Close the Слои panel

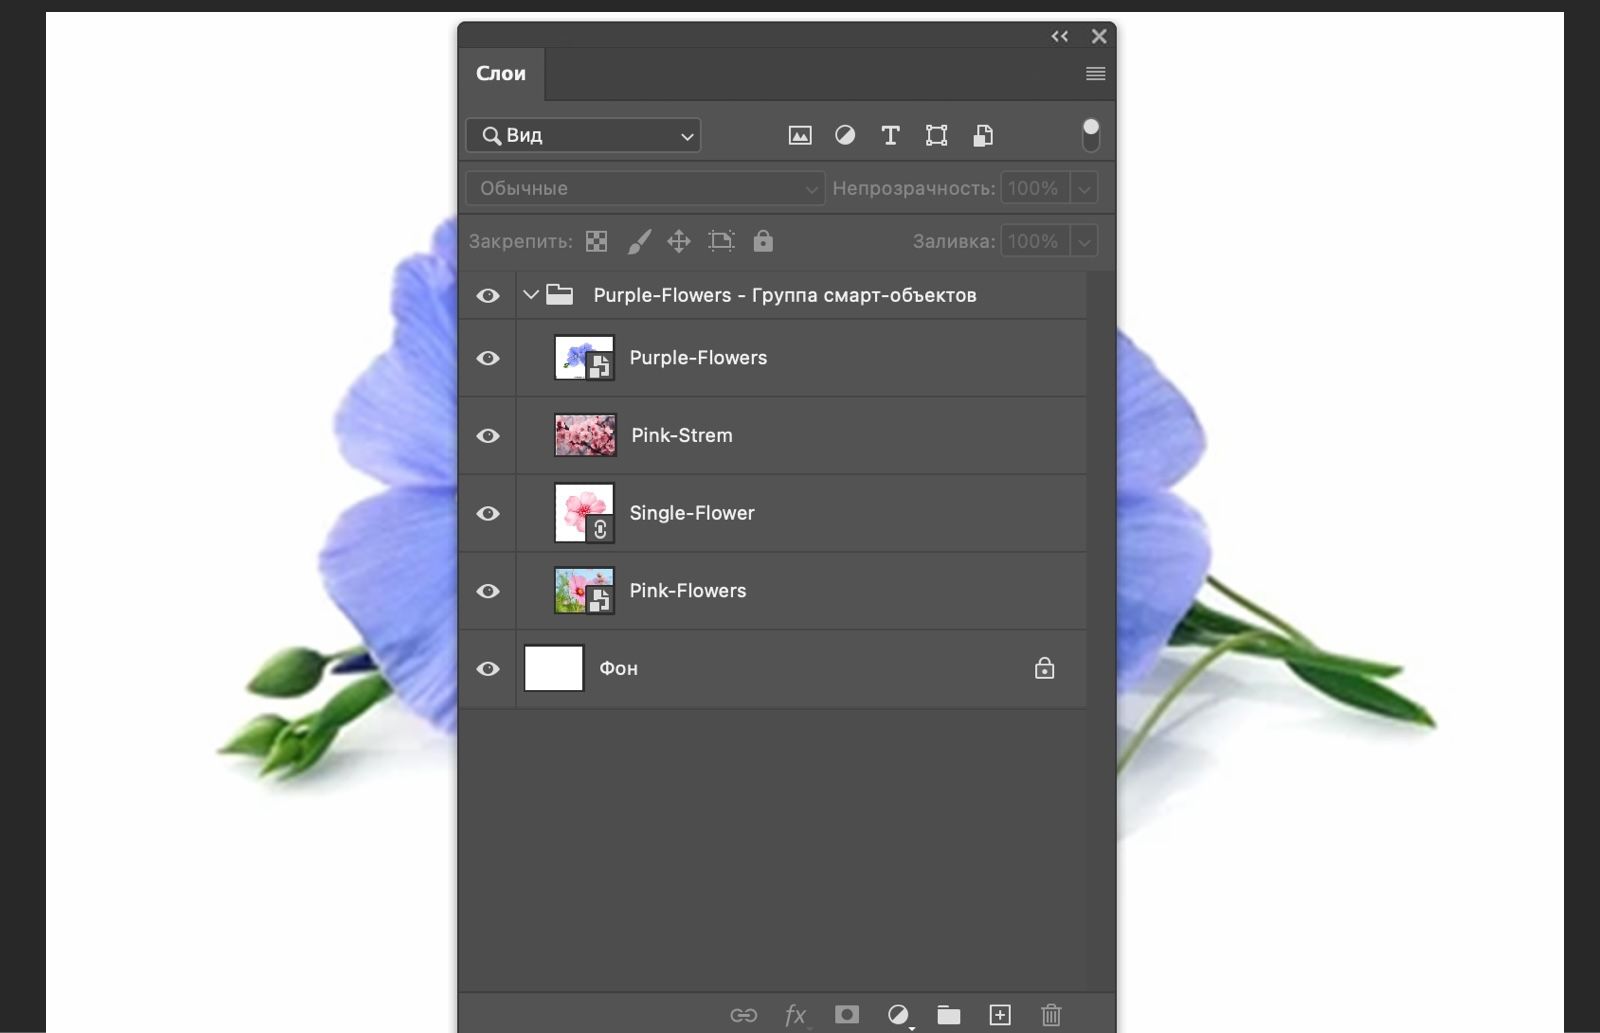click(1099, 37)
